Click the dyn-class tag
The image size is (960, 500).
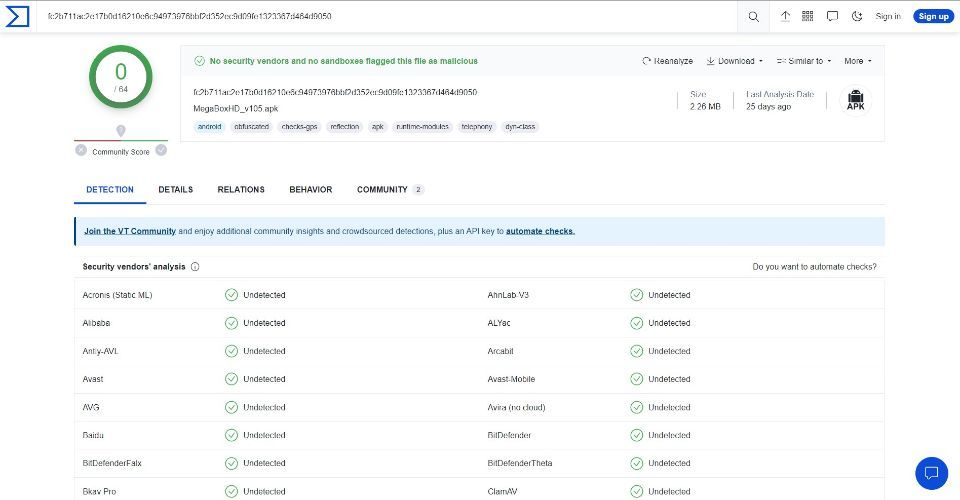pos(520,127)
